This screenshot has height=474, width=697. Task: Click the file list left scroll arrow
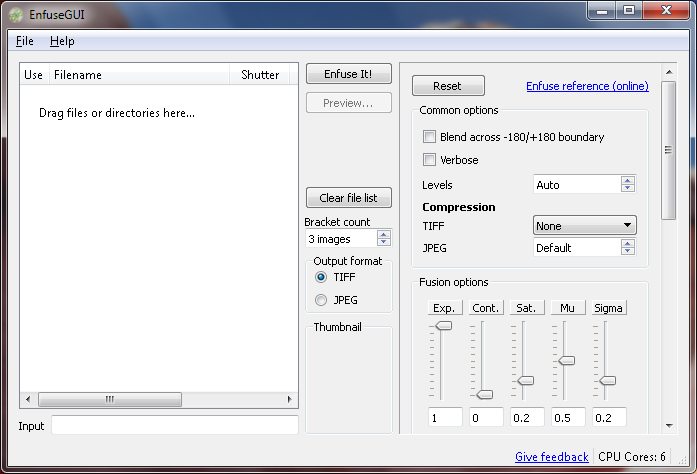[28, 399]
